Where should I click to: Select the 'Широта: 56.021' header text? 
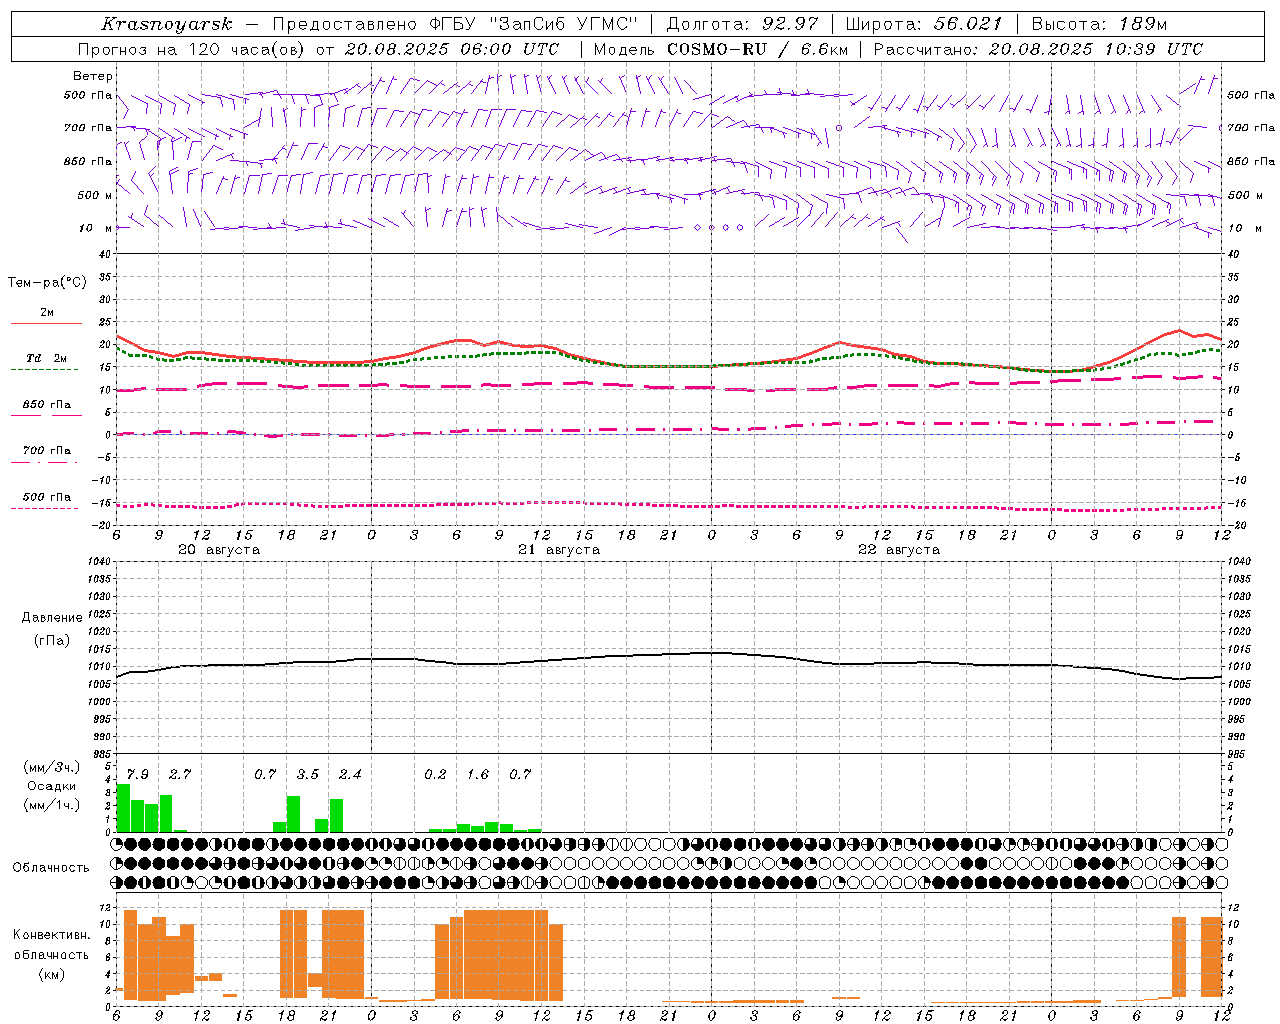tap(923, 24)
